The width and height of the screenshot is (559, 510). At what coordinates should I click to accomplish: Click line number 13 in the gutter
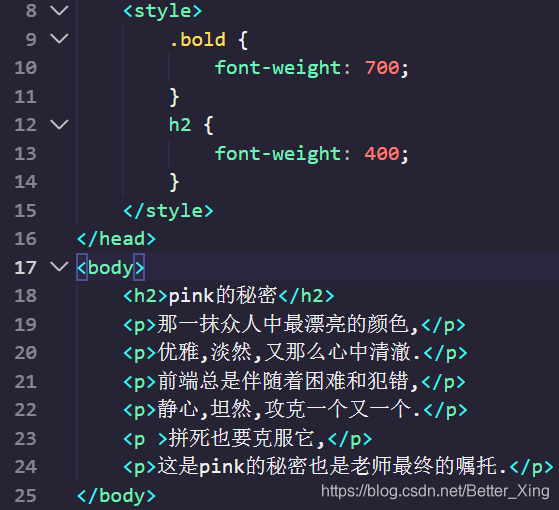click(26, 154)
